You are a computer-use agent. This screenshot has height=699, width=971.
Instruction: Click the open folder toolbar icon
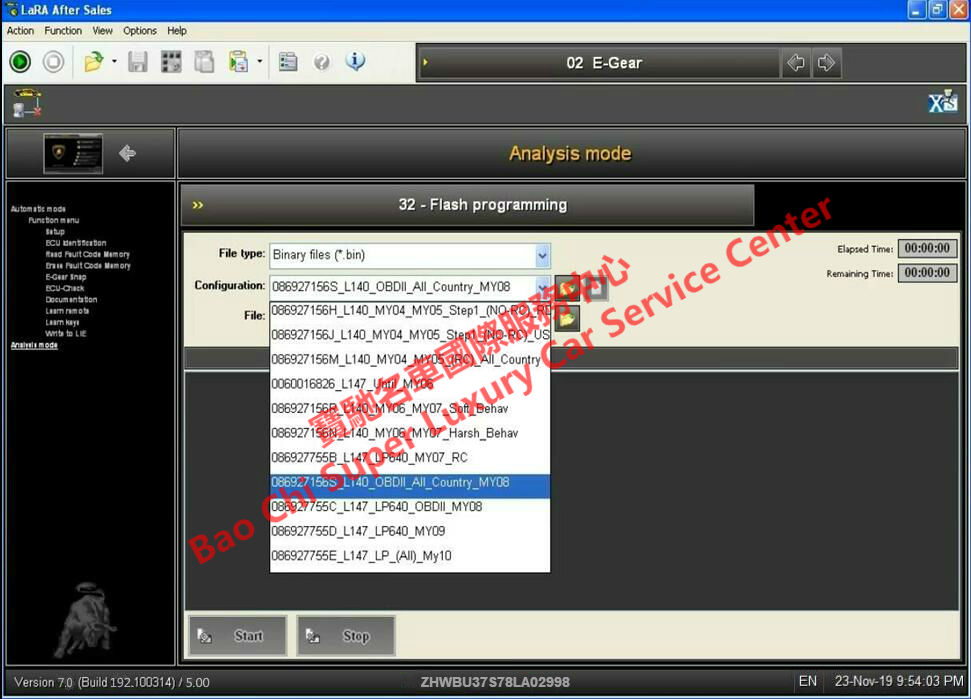click(94, 62)
